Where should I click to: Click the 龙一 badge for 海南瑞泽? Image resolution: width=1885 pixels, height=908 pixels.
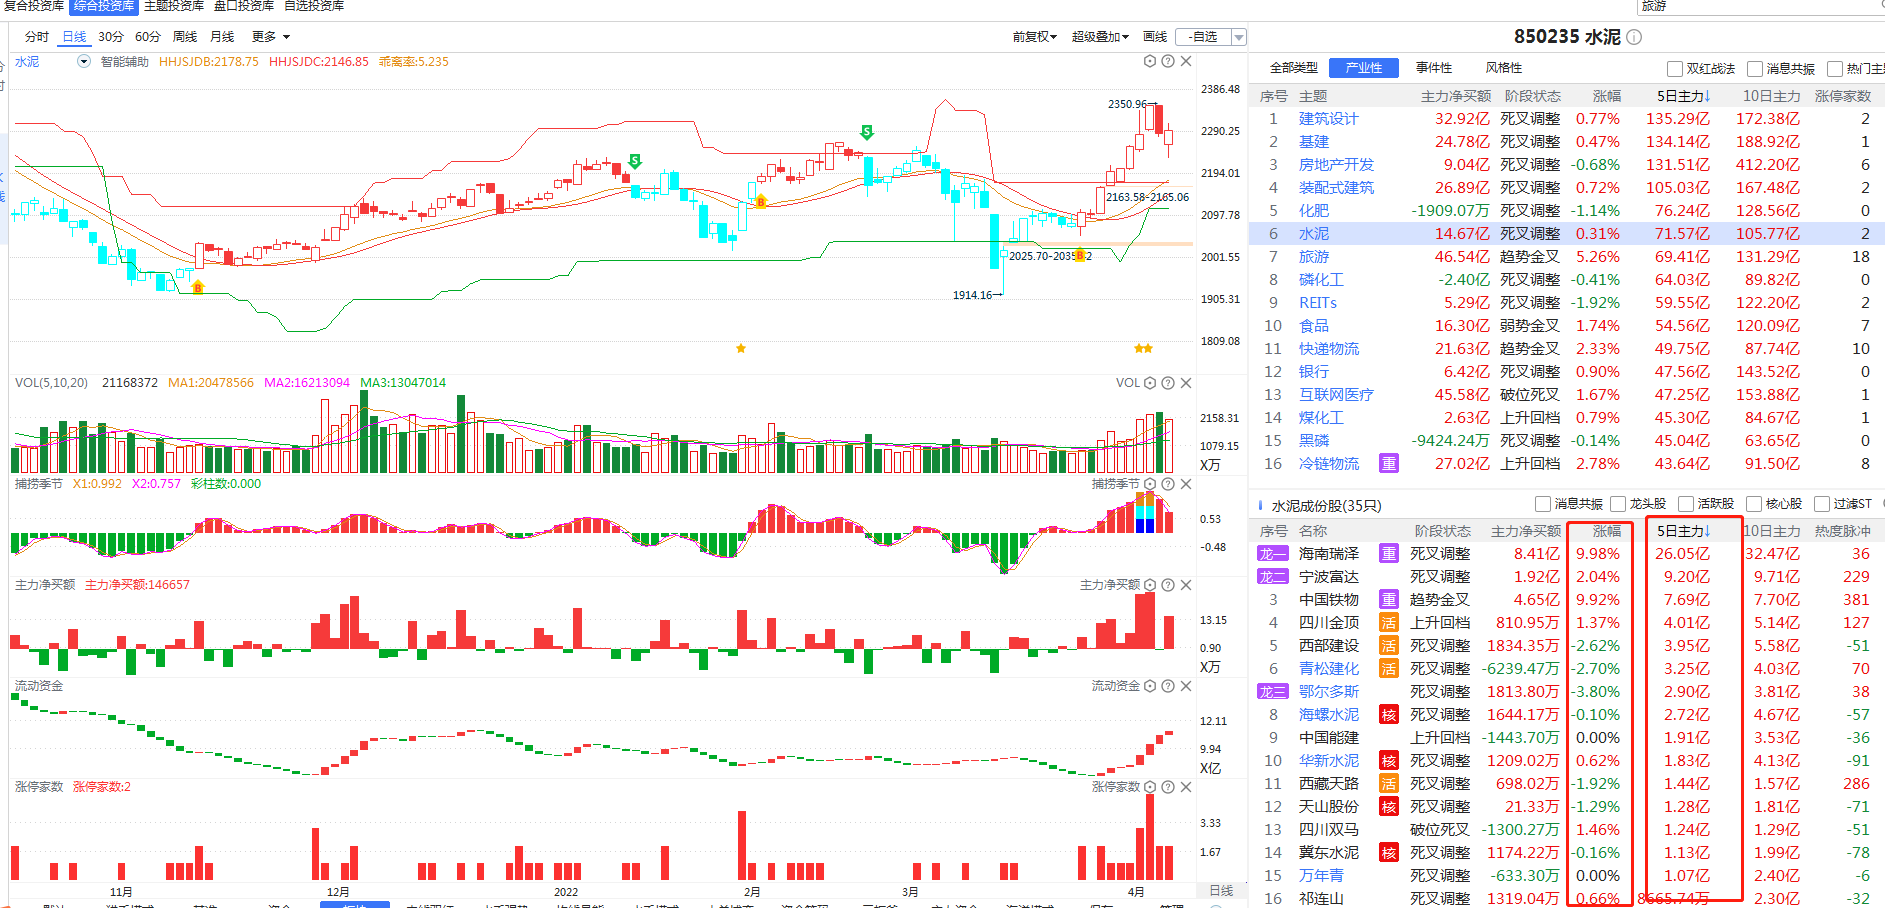(1272, 554)
